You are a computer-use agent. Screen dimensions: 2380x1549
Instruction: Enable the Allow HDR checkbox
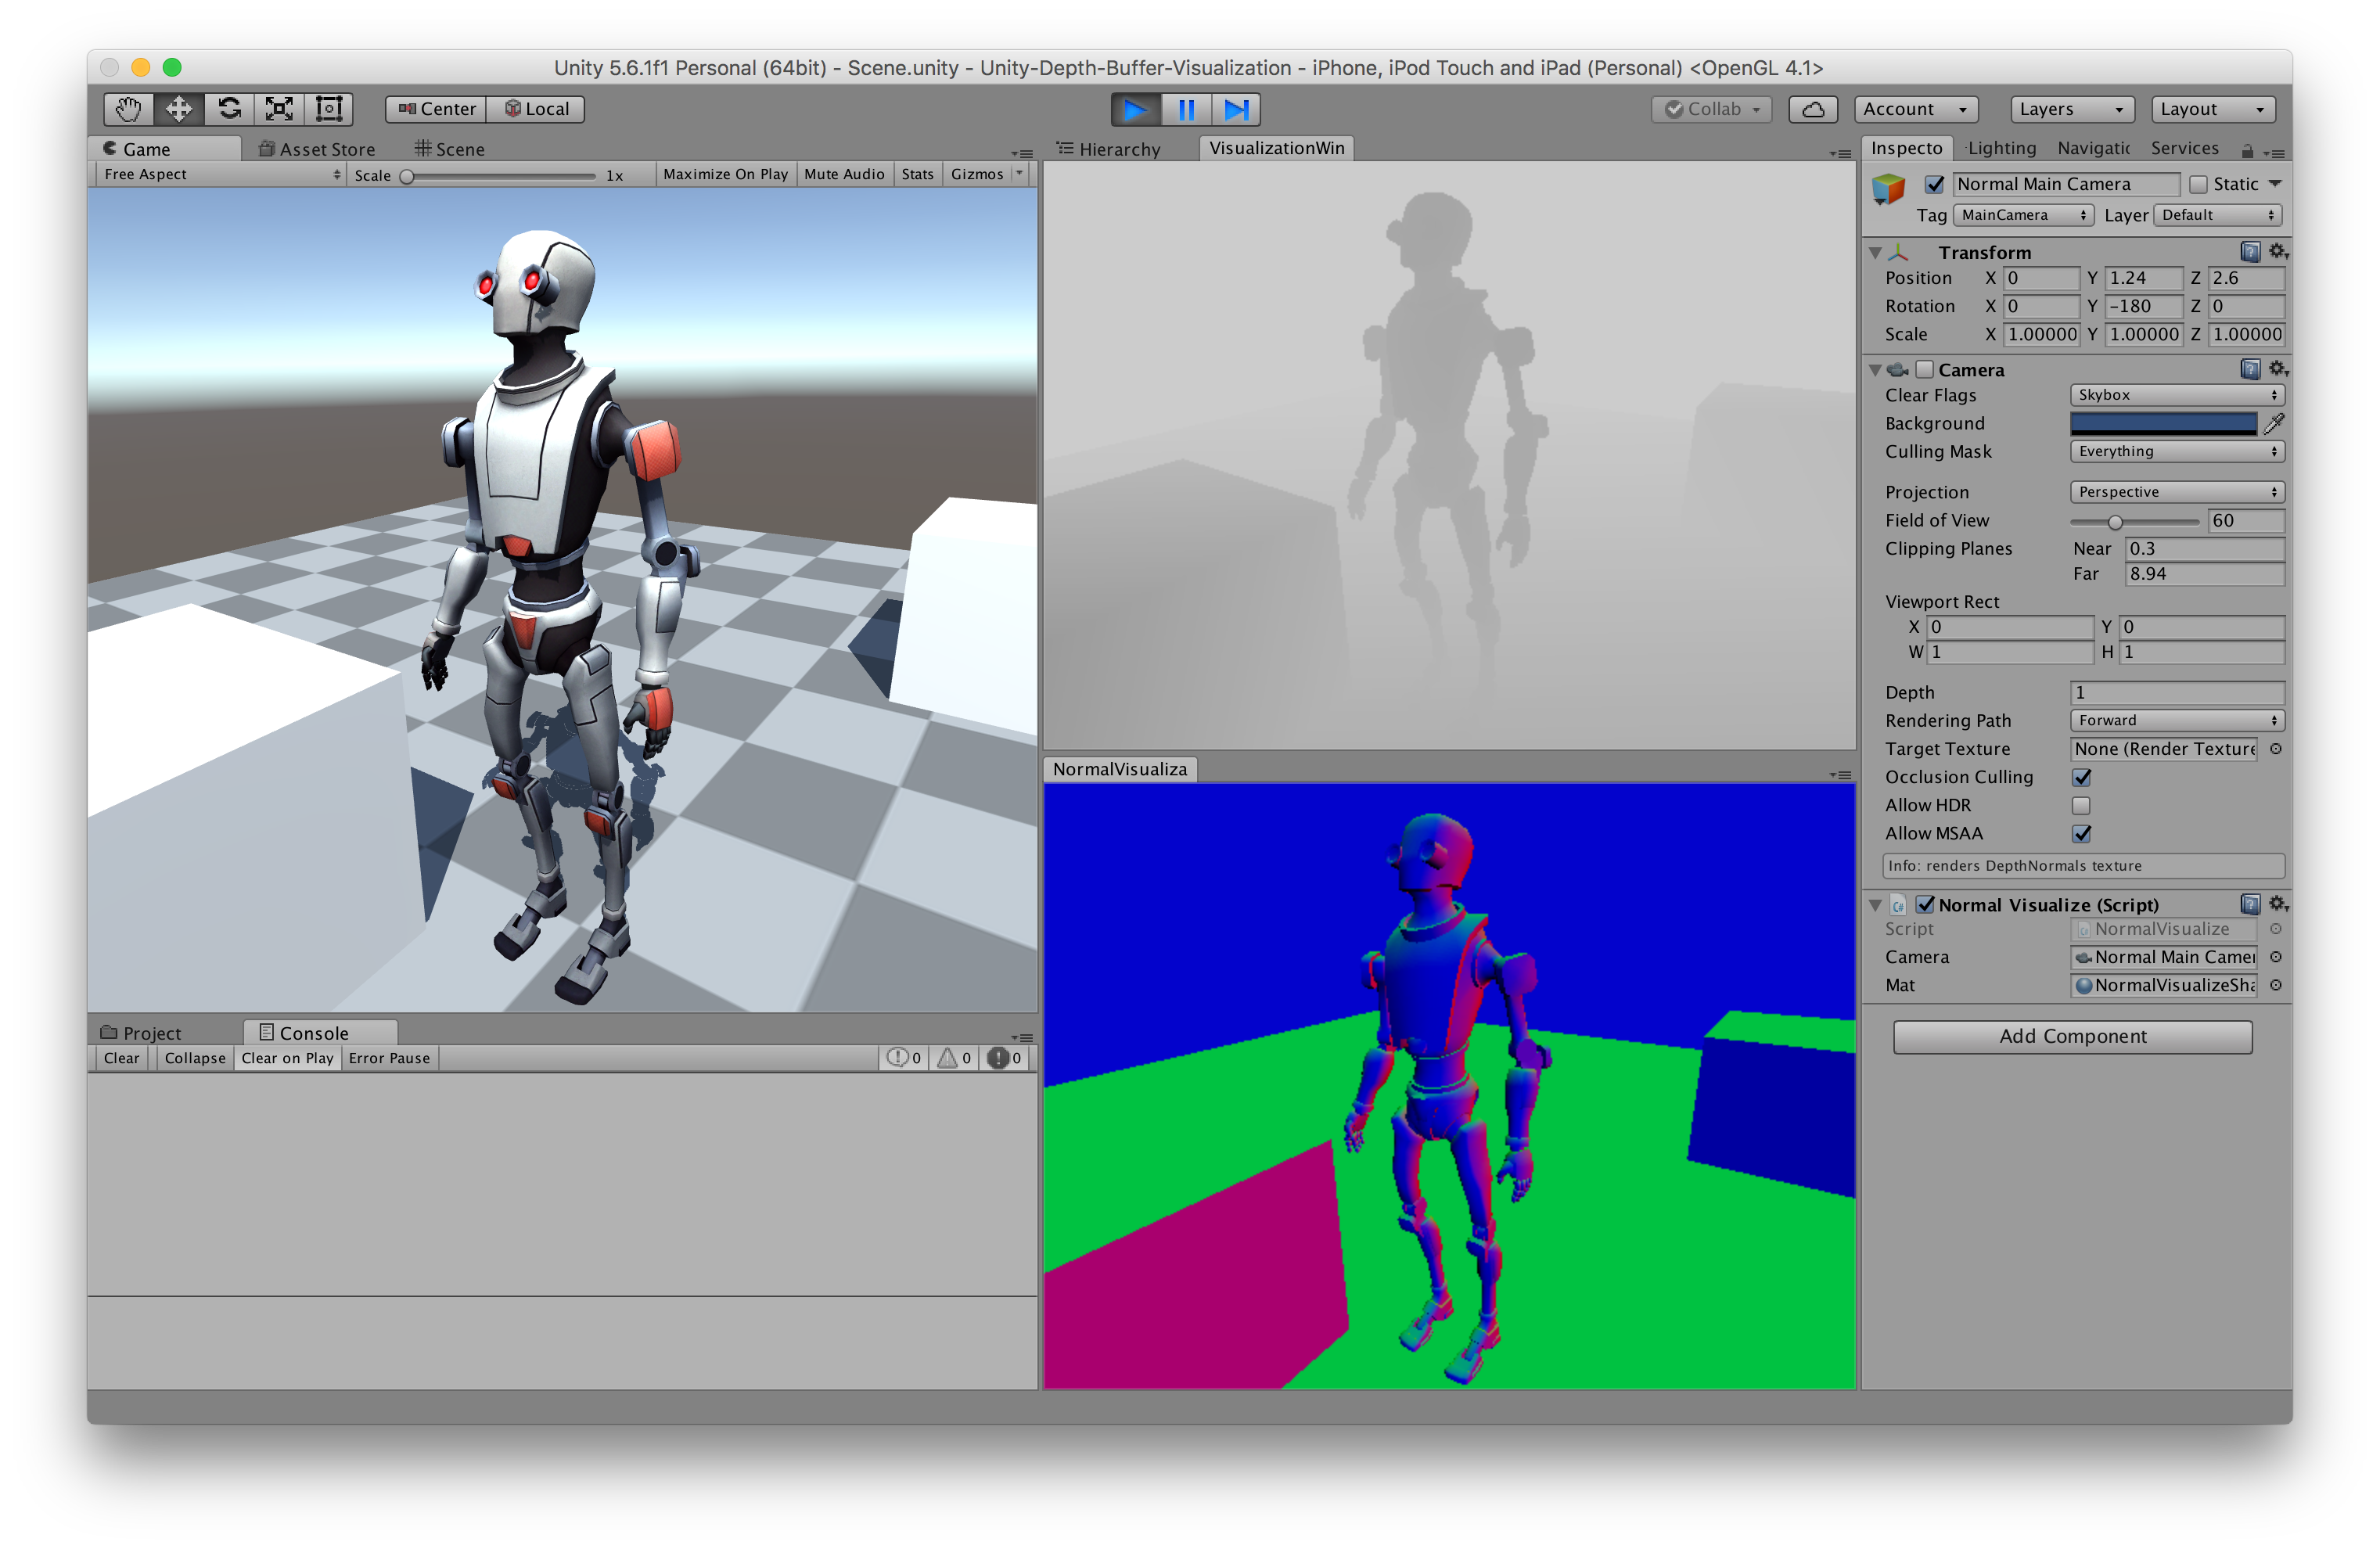pos(2081,805)
